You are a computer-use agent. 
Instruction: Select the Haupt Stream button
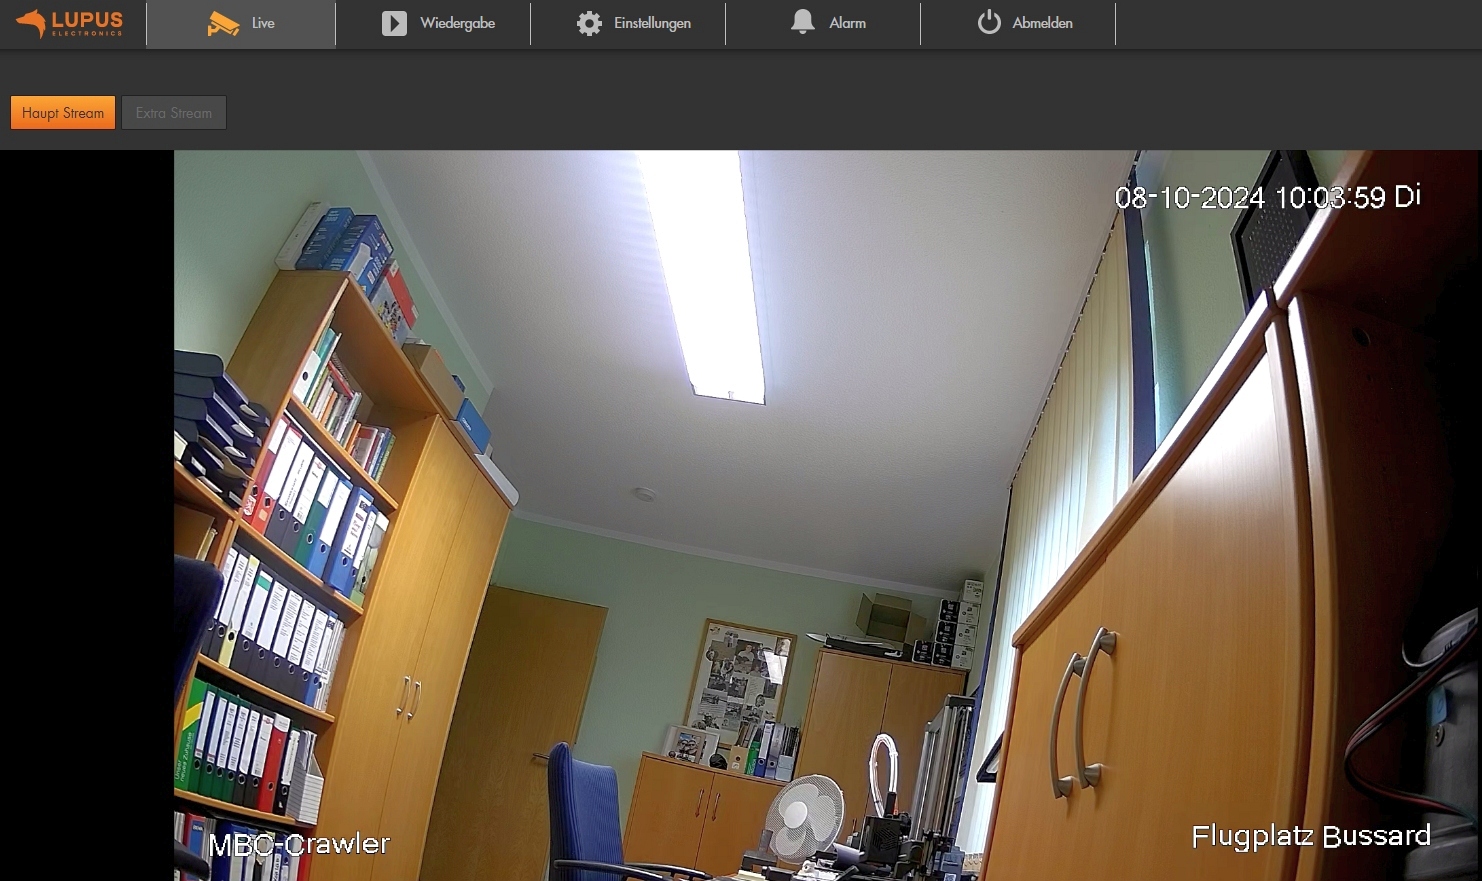(x=63, y=113)
